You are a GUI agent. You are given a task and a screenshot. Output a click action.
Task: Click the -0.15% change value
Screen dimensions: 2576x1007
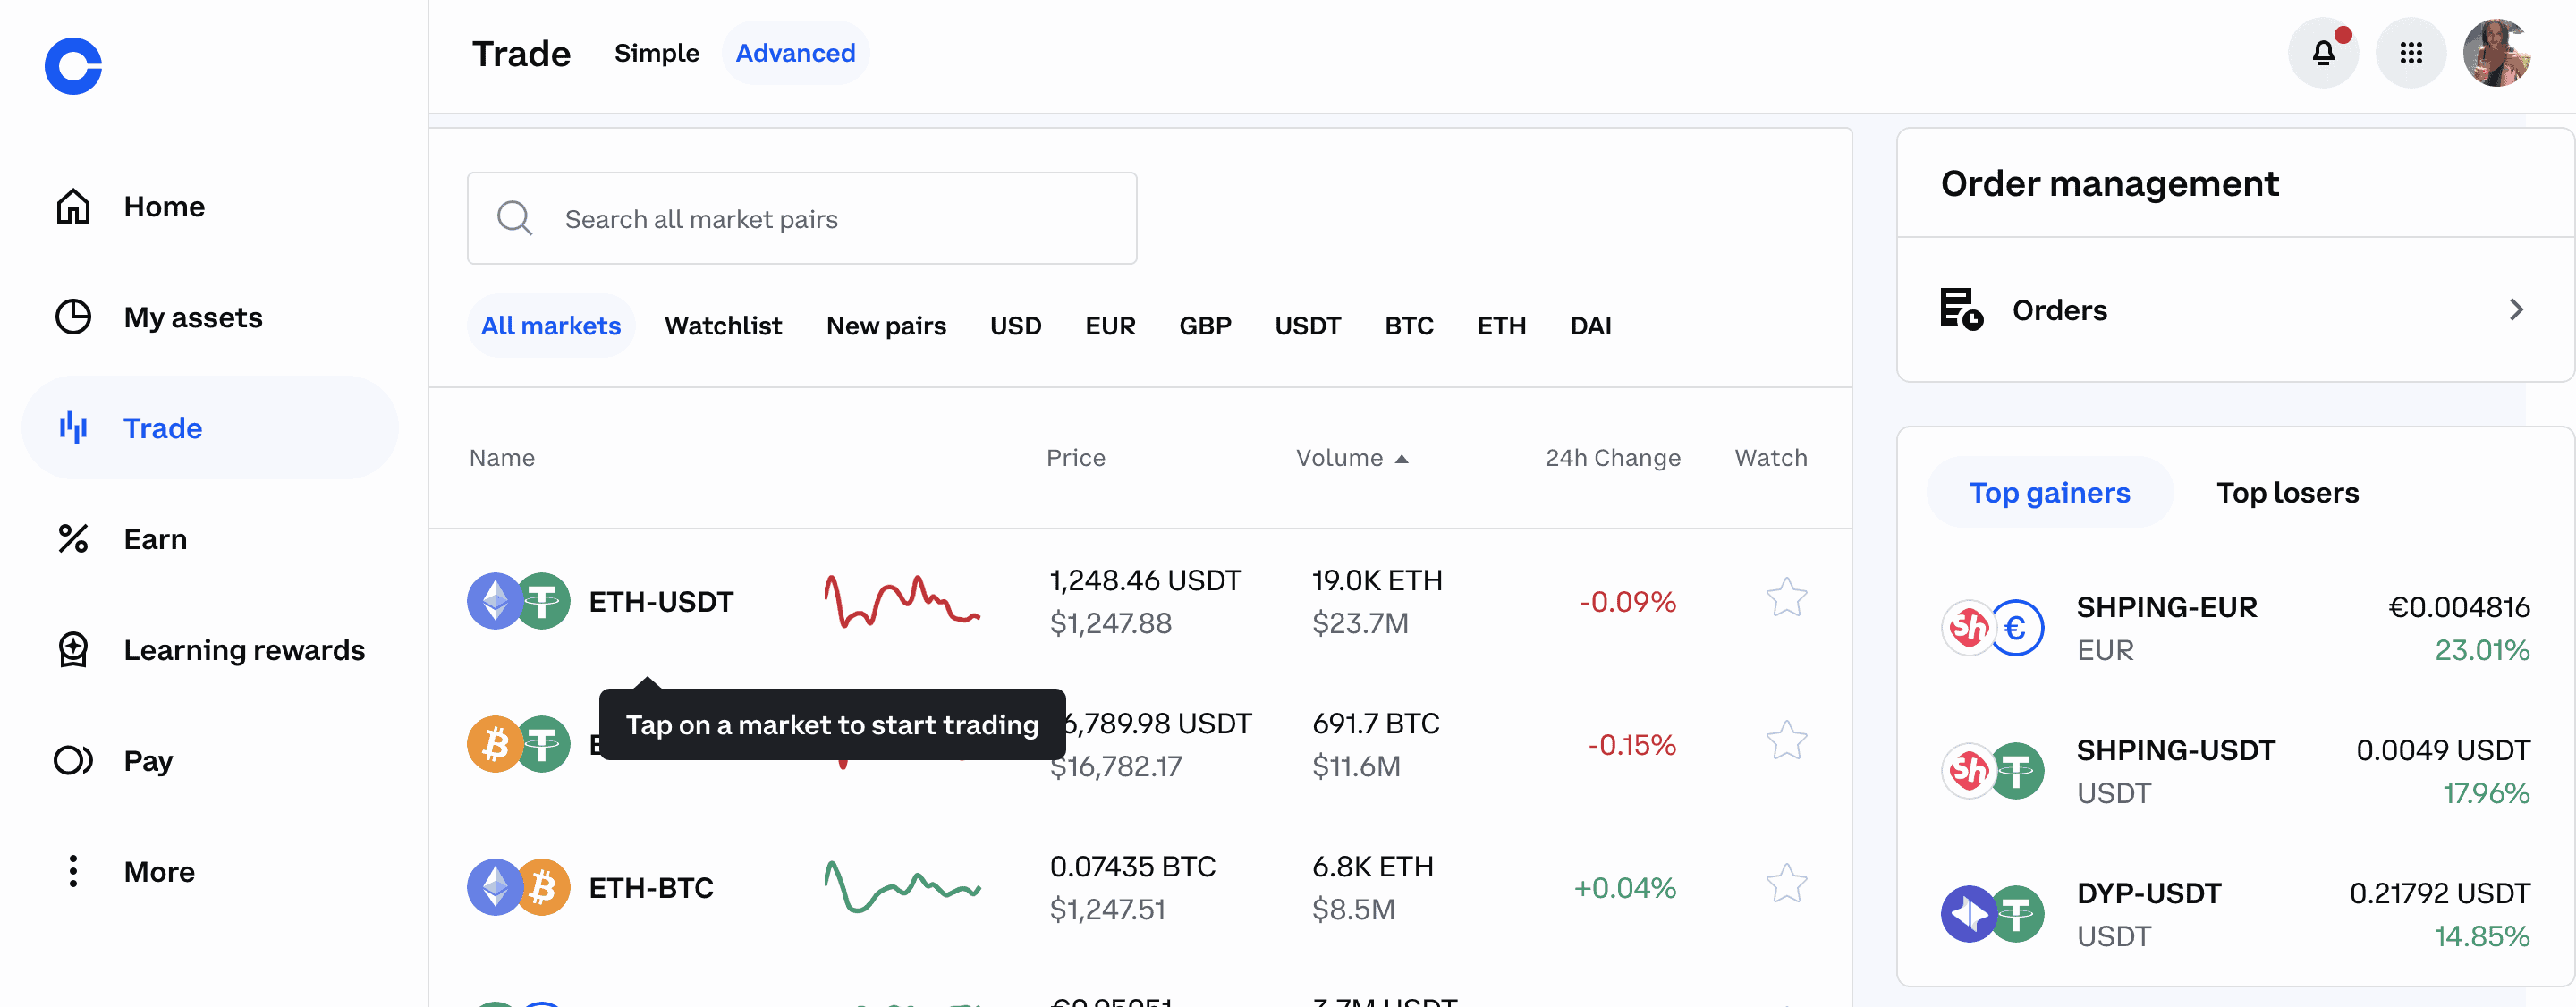1632,745
